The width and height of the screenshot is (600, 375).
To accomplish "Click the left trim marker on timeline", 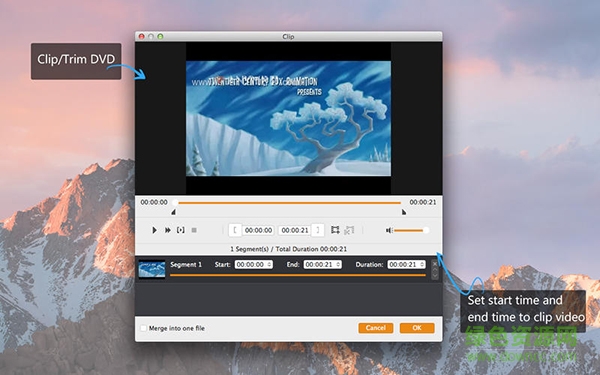I will (x=173, y=212).
